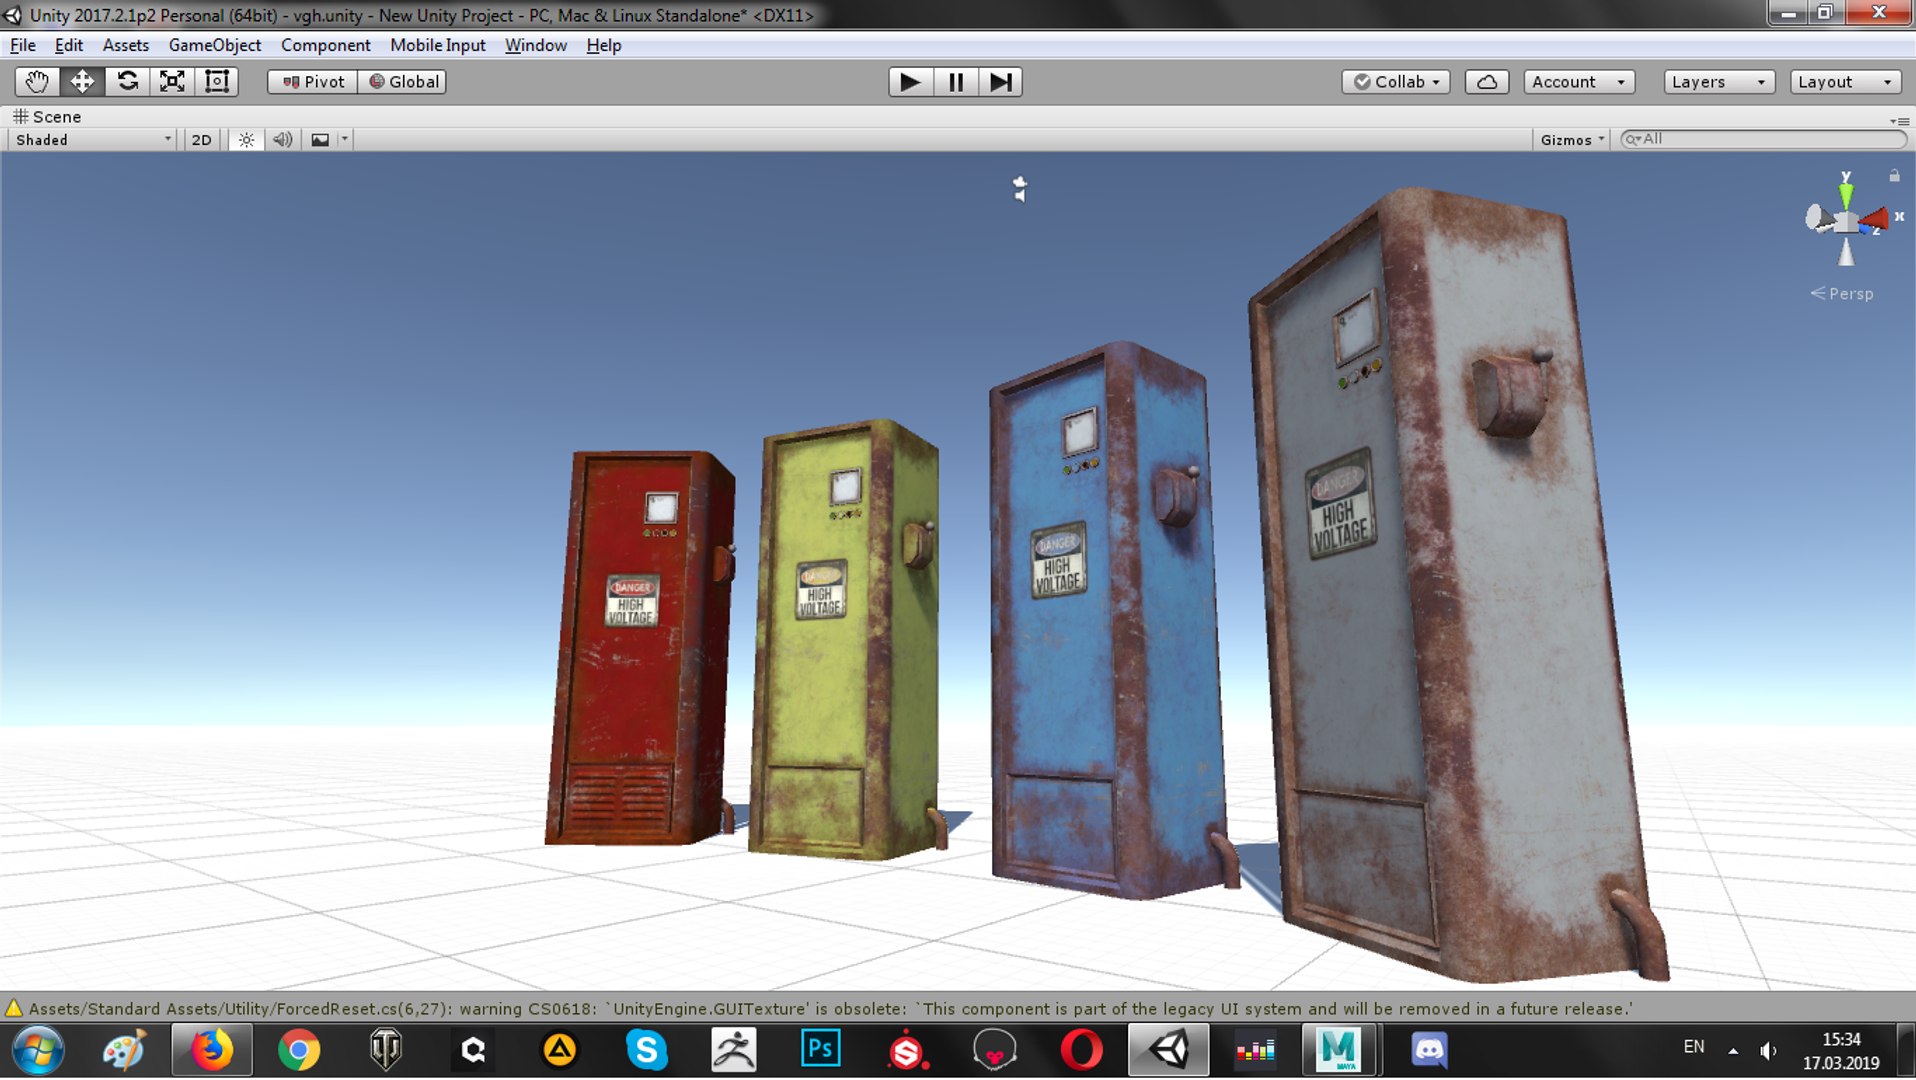Open Paint palette taskbar icon

[x=125, y=1050]
